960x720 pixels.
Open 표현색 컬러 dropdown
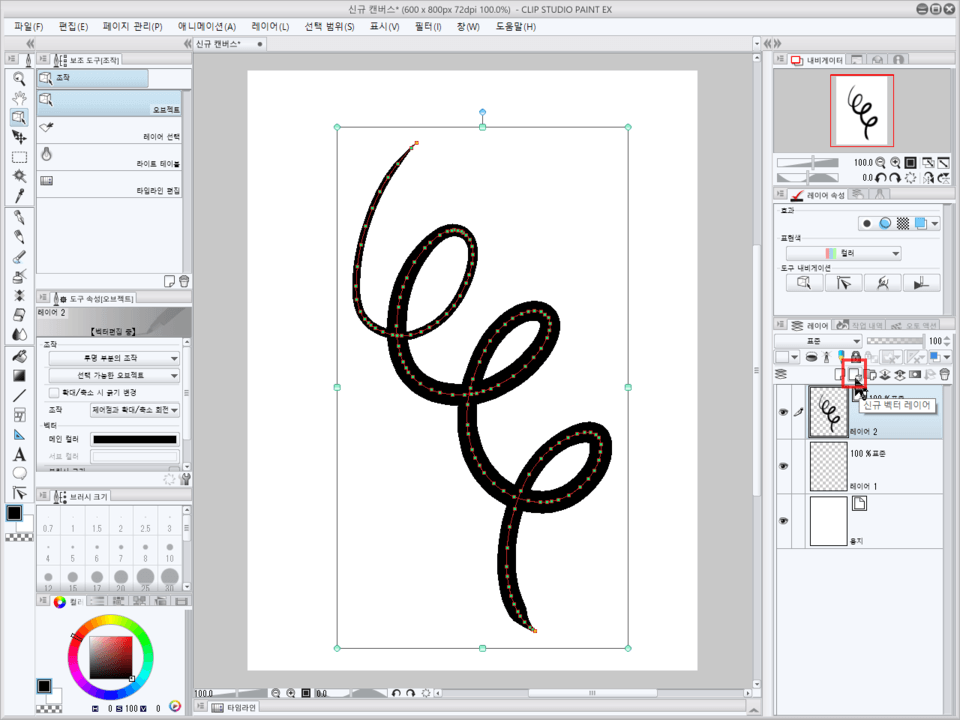(843, 253)
